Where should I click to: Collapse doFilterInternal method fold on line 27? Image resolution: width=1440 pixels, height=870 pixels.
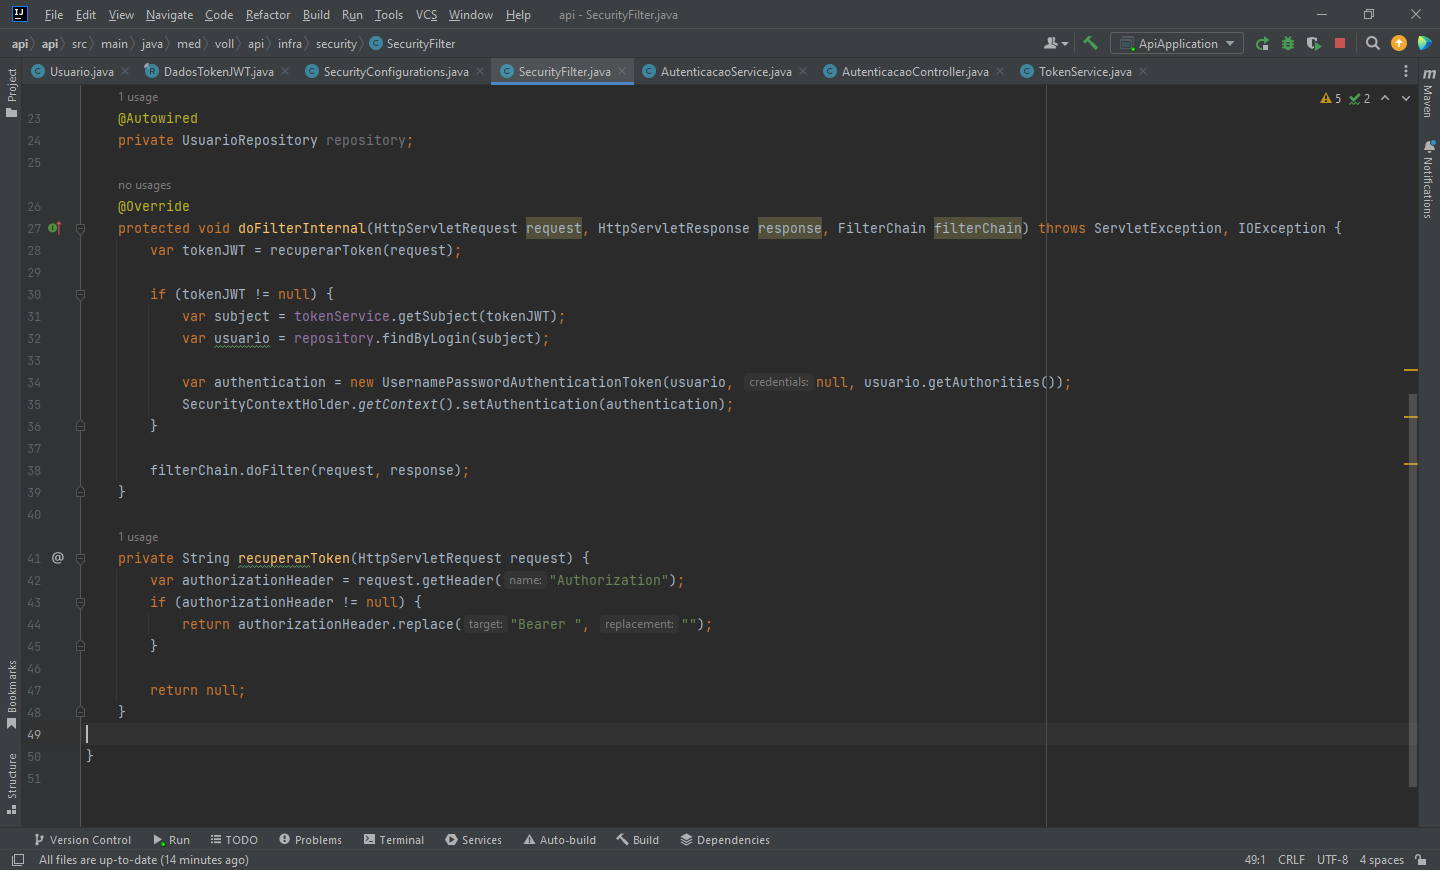tap(80, 228)
